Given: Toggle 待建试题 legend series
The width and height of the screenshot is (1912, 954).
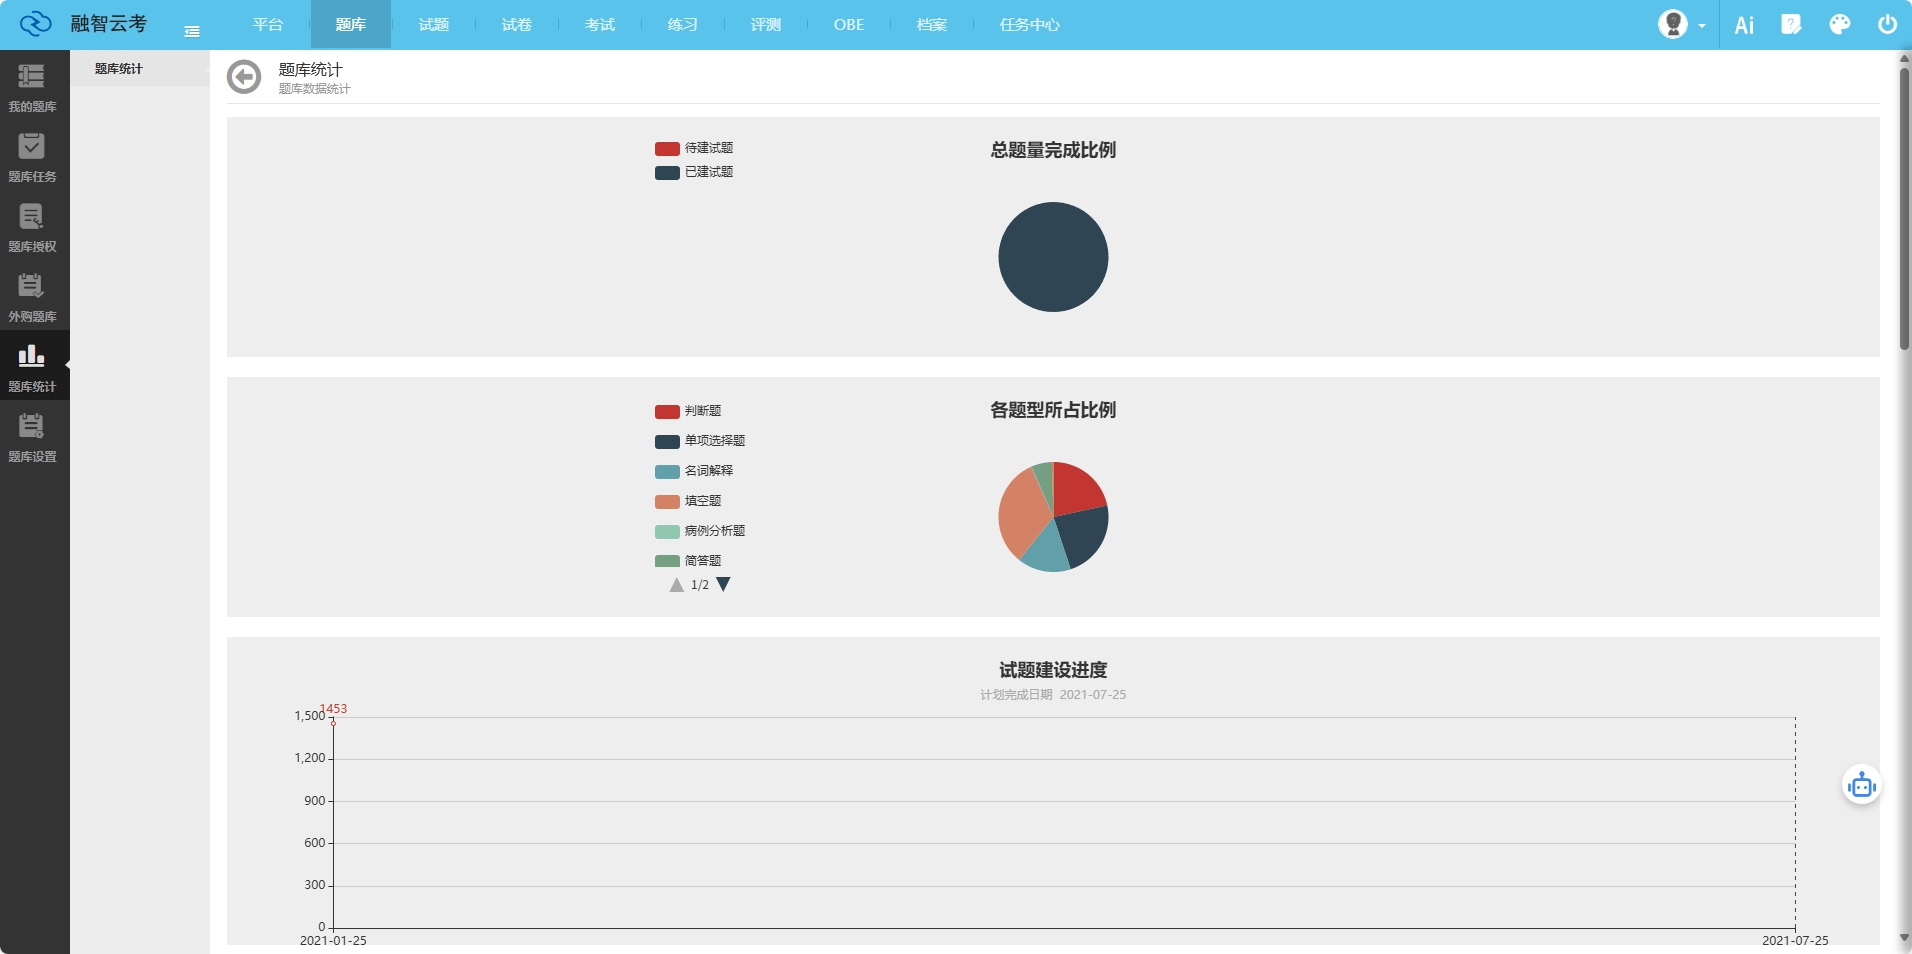Looking at the screenshot, I should [694, 148].
